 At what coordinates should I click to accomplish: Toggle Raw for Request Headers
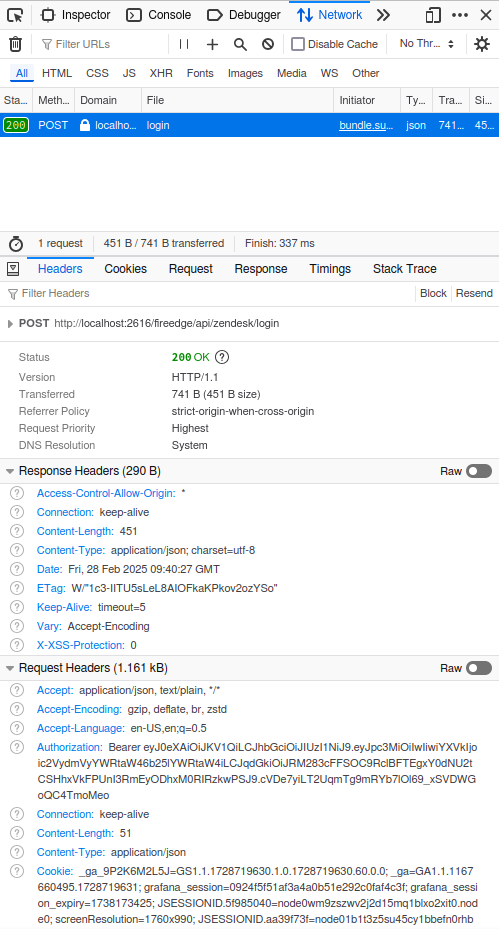479,668
